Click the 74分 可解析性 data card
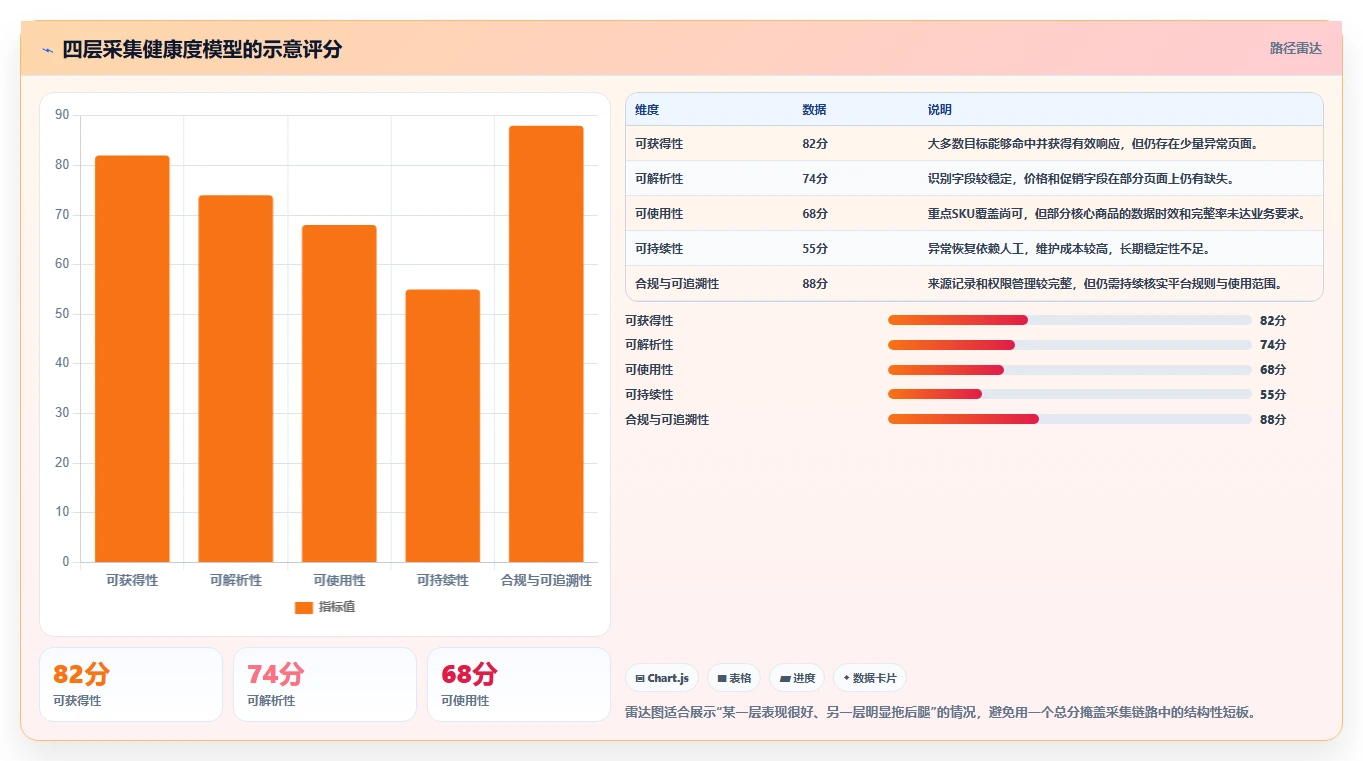The image size is (1363, 761). 325,684
